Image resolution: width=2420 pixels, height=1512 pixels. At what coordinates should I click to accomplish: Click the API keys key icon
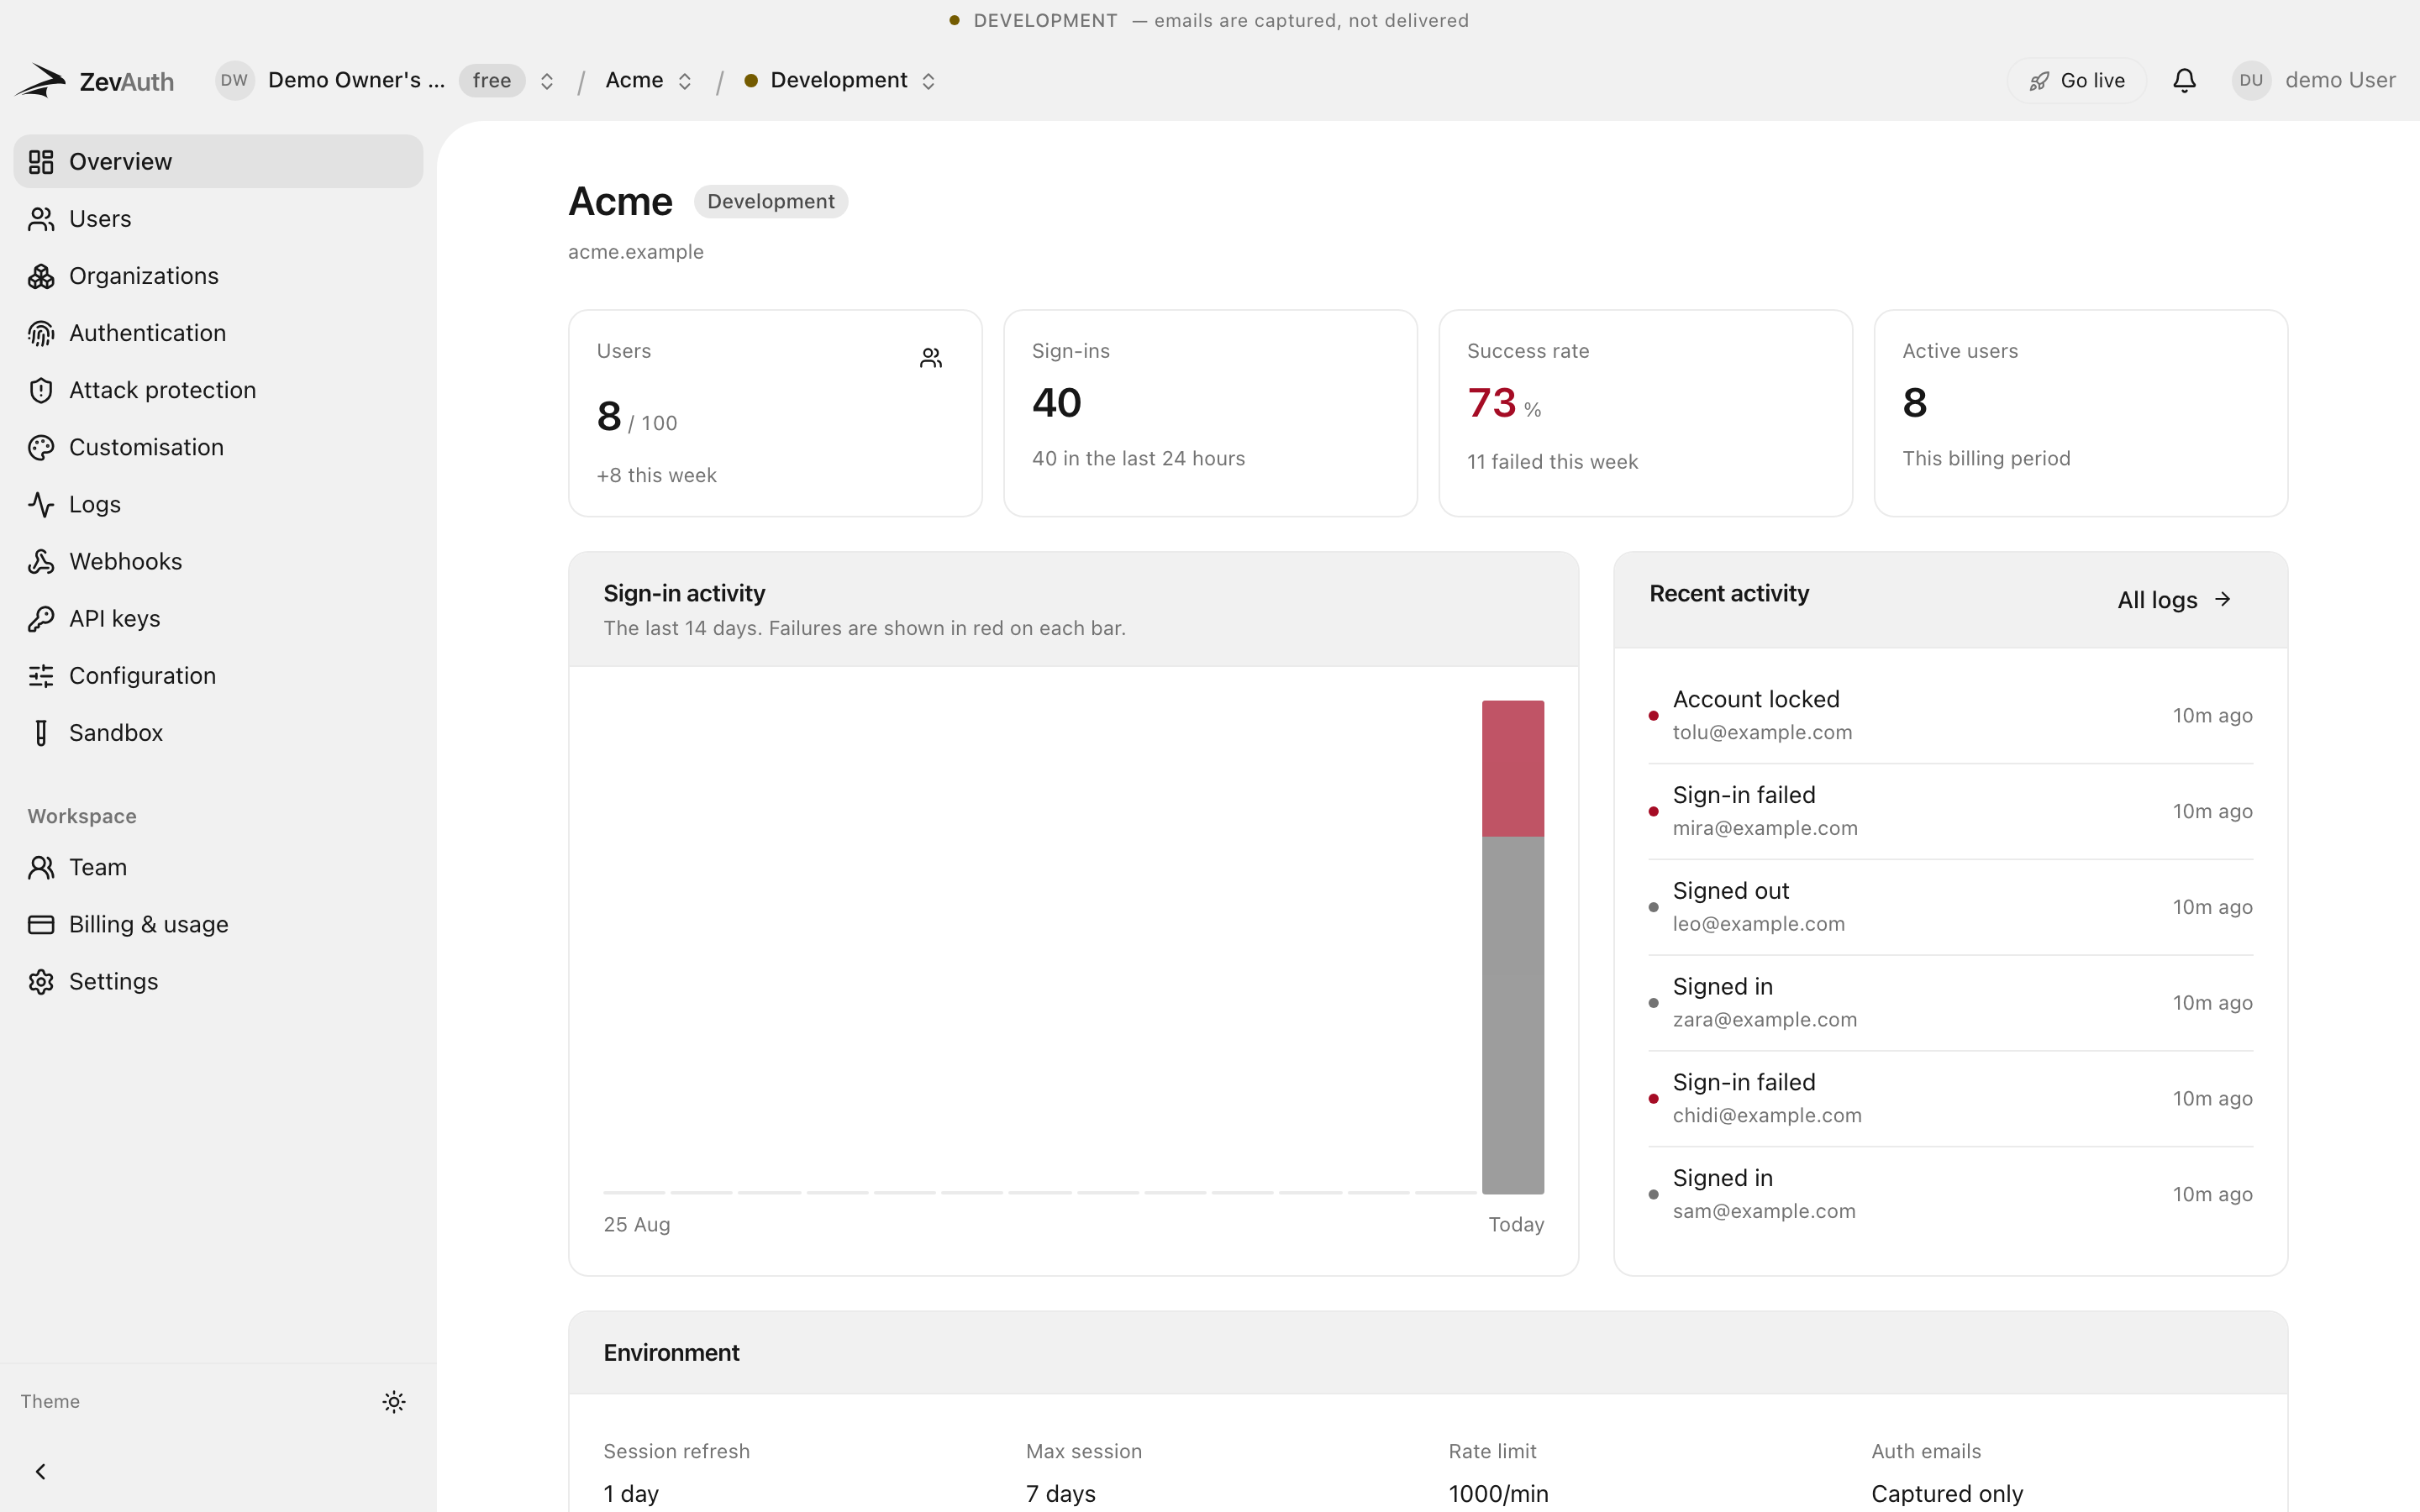pos(41,618)
